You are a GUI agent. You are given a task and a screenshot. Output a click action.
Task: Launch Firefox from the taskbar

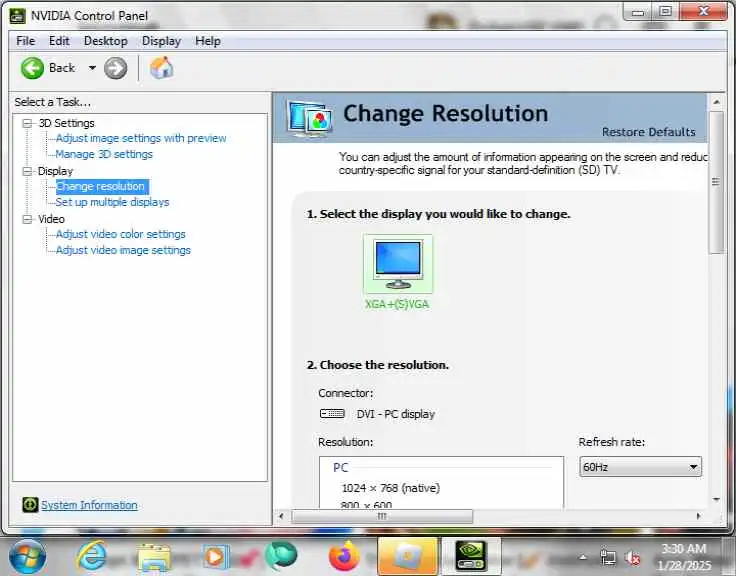pyautogui.click(x=345, y=556)
